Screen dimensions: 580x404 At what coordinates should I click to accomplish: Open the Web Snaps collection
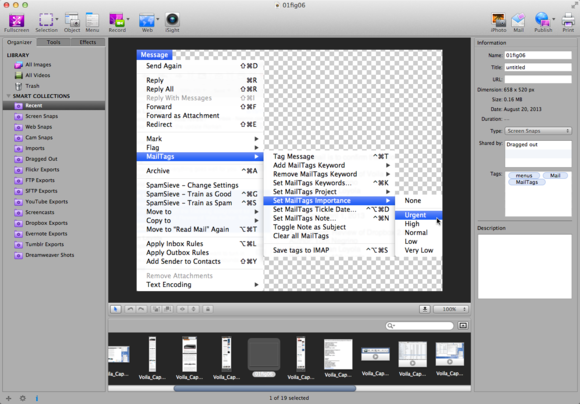click(x=38, y=127)
